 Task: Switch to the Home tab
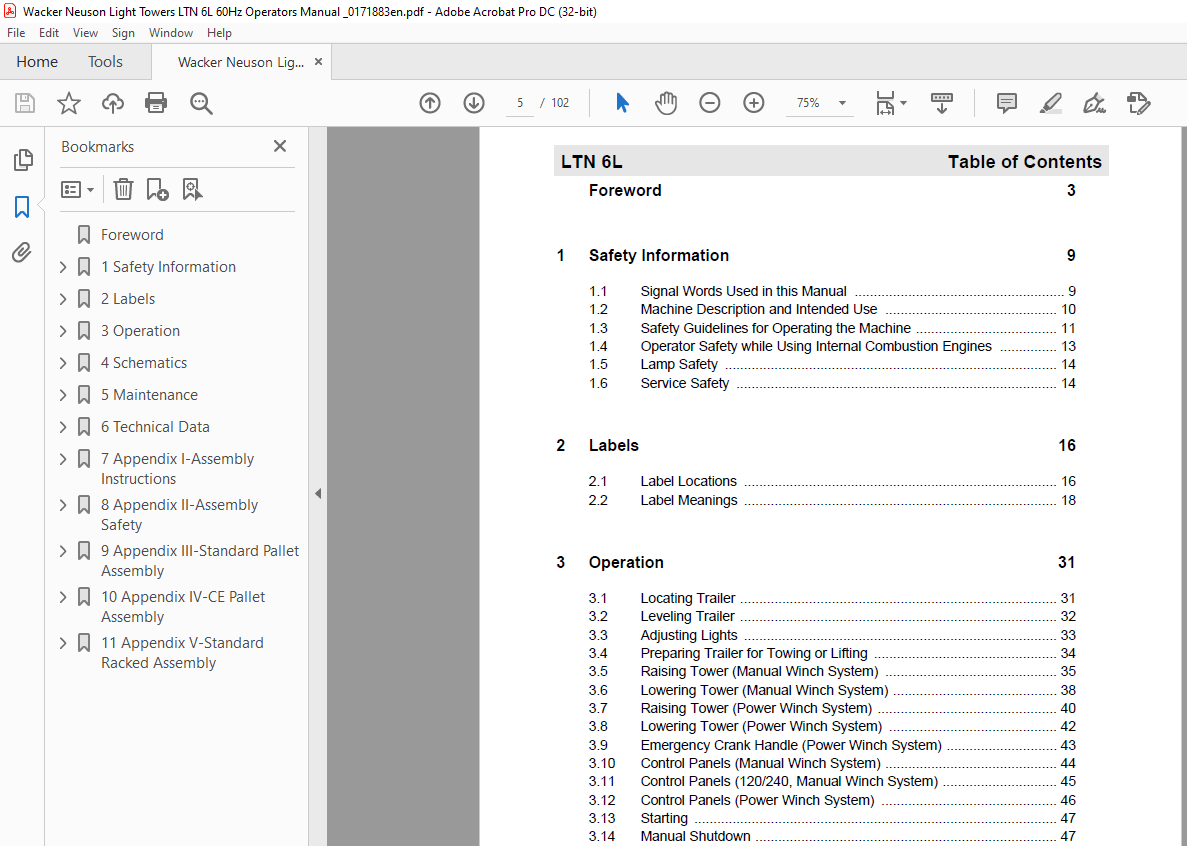tap(37, 62)
